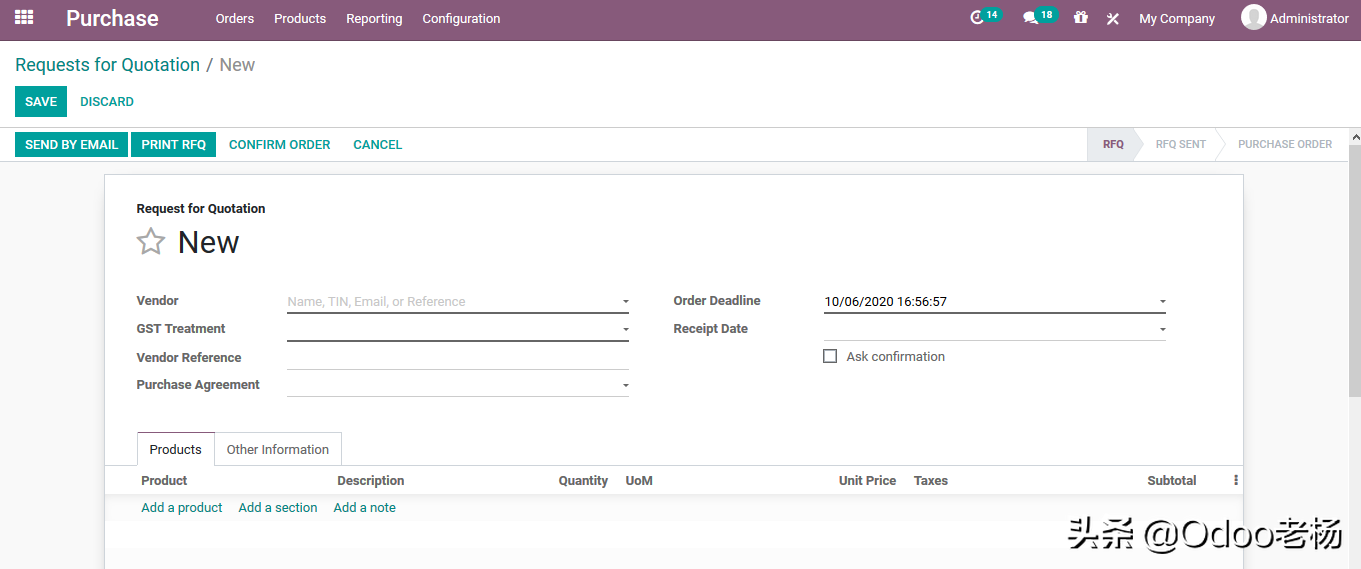Open the apps grid menu icon
The height and width of the screenshot is (569, 1361).
point(24,18)
